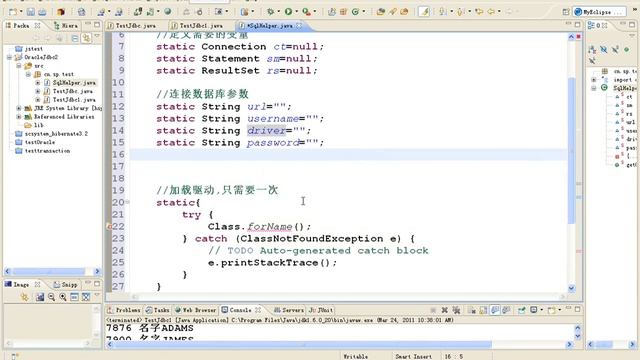This screenshot has height=360, width=640.
Task: Select SqlHelper.java in Package Explorer
Action: click(74, 83)
